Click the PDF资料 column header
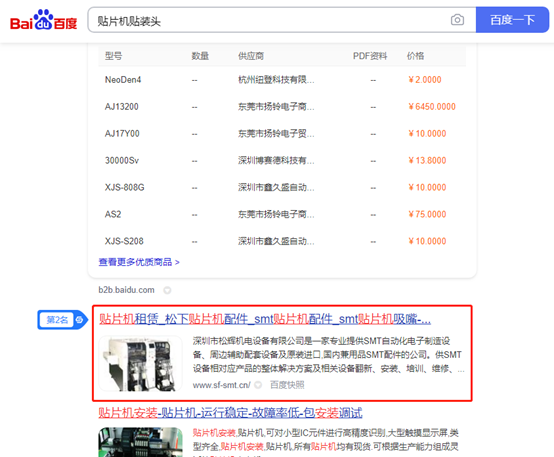The image size is (554, 457). (x=370, y=56)
